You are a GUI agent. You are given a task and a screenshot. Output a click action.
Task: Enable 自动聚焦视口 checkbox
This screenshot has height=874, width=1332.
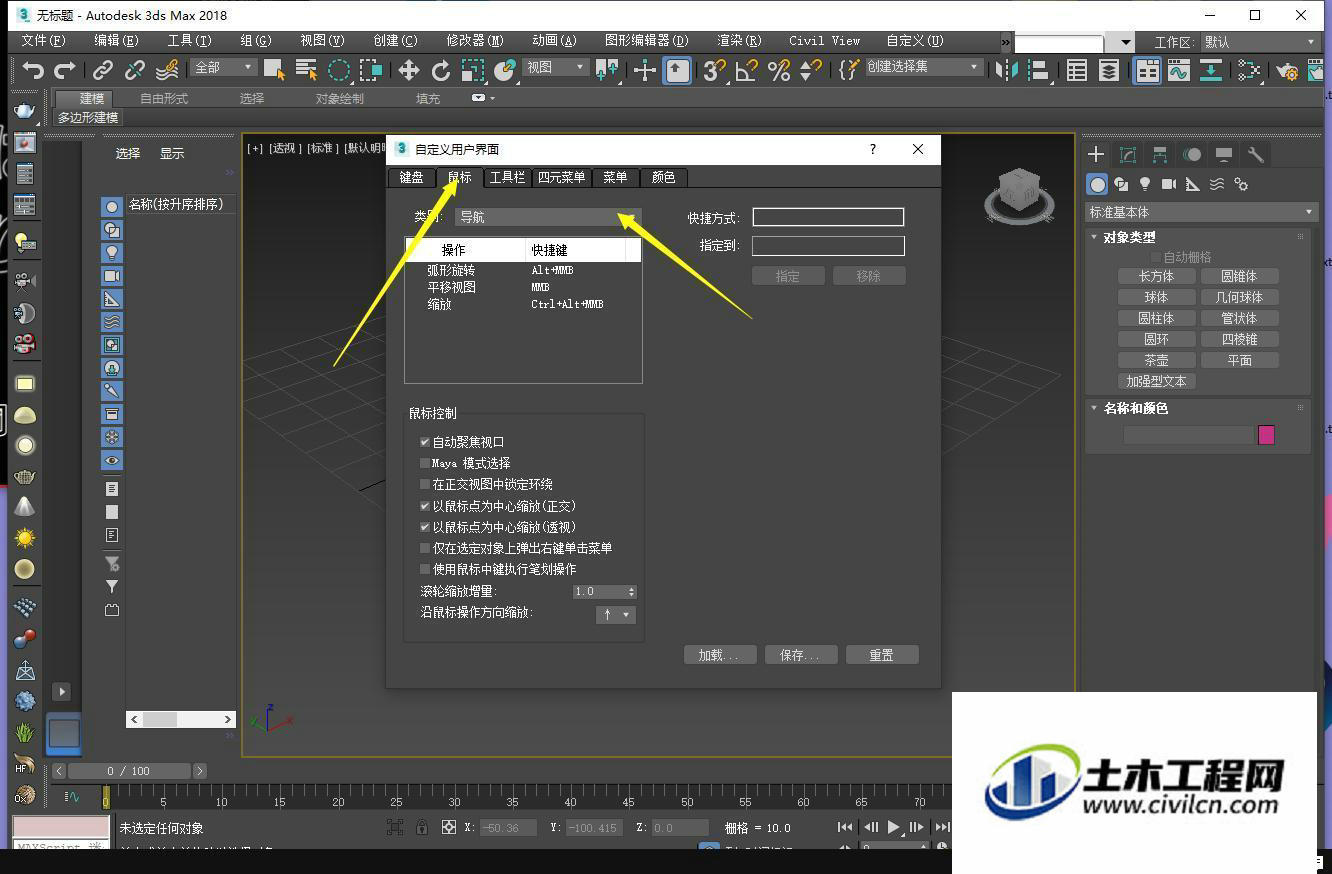pos(425,442)
